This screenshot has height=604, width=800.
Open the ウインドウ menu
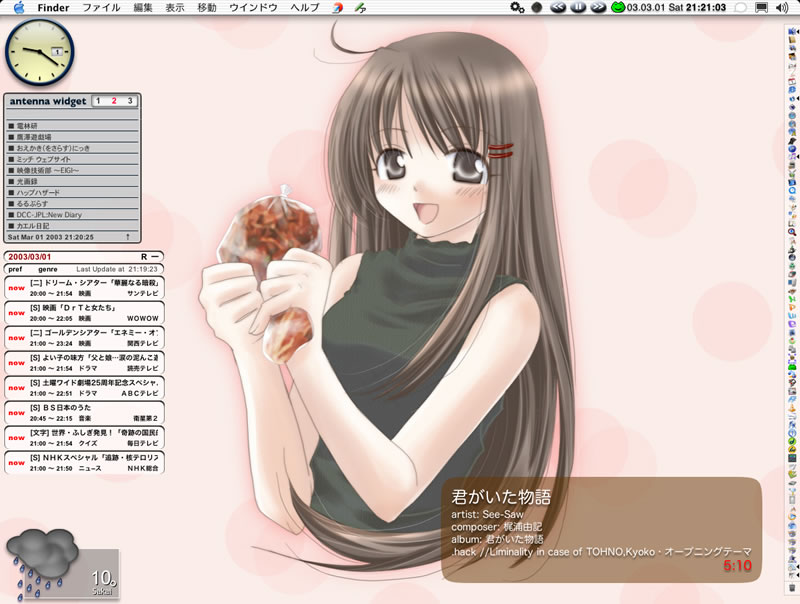(x=254, y=8)
